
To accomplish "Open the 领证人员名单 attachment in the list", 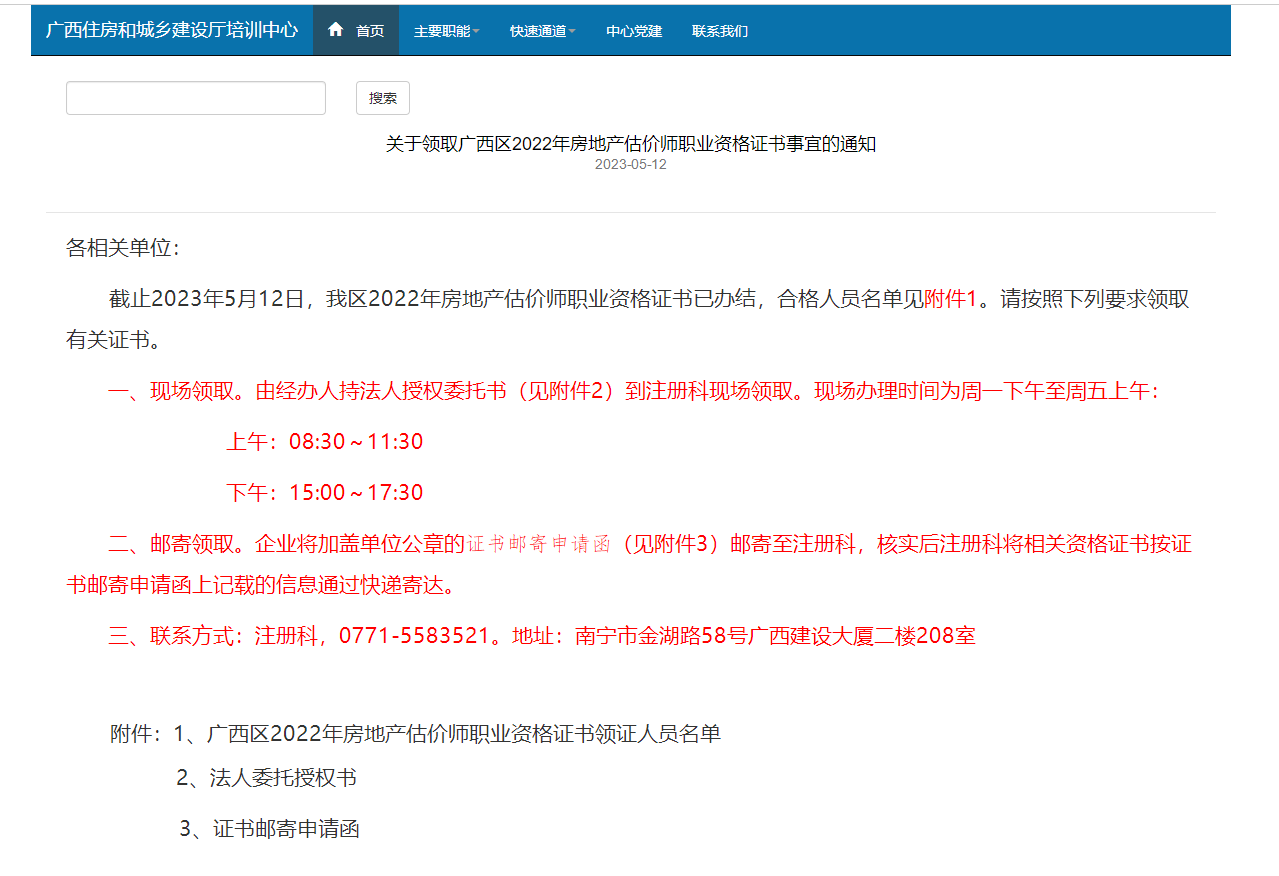I will pos(463,734).
